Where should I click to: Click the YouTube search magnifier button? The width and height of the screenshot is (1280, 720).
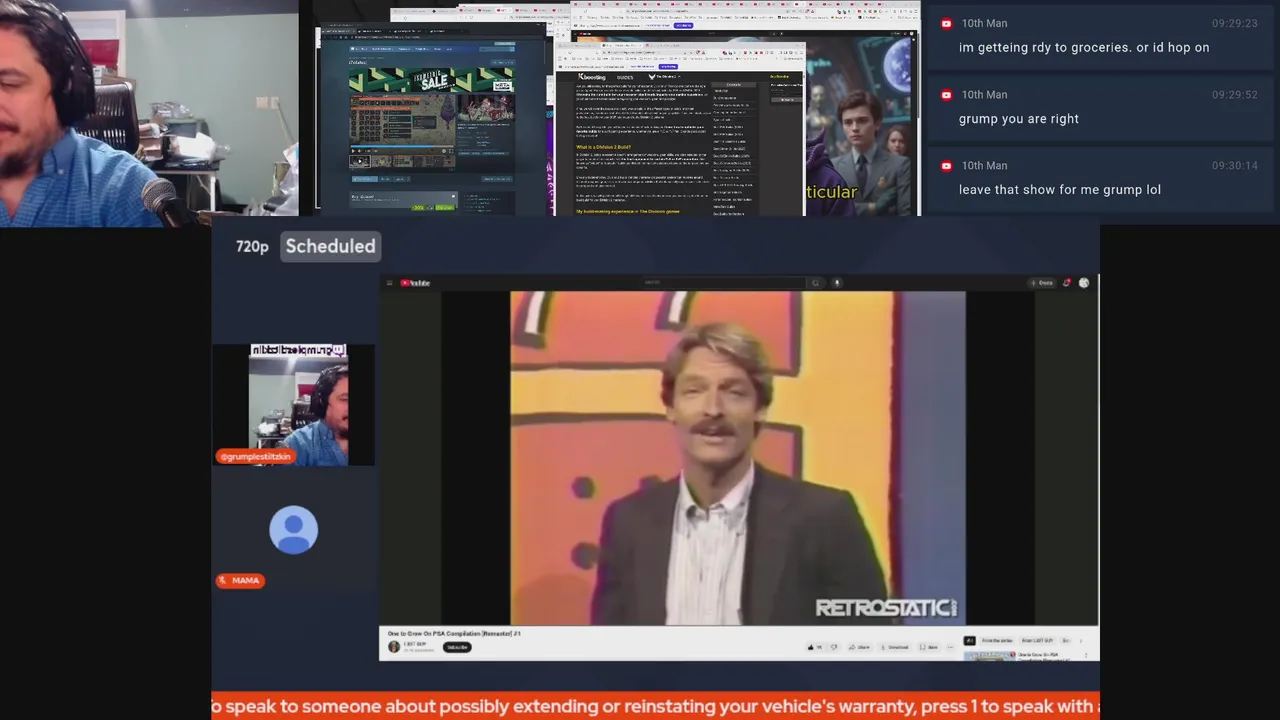pos(815,283)
